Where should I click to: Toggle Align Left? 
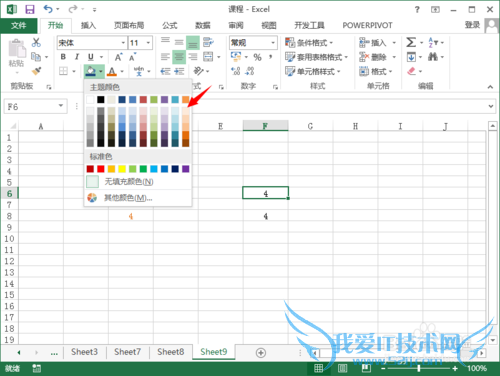click(165, 57)
